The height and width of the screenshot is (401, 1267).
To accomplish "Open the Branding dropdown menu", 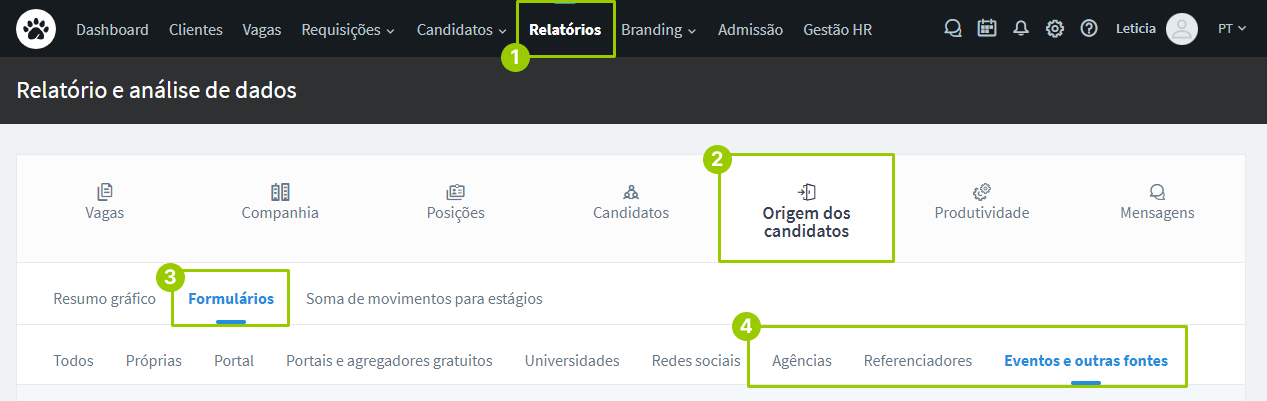I will click(658, 30).
